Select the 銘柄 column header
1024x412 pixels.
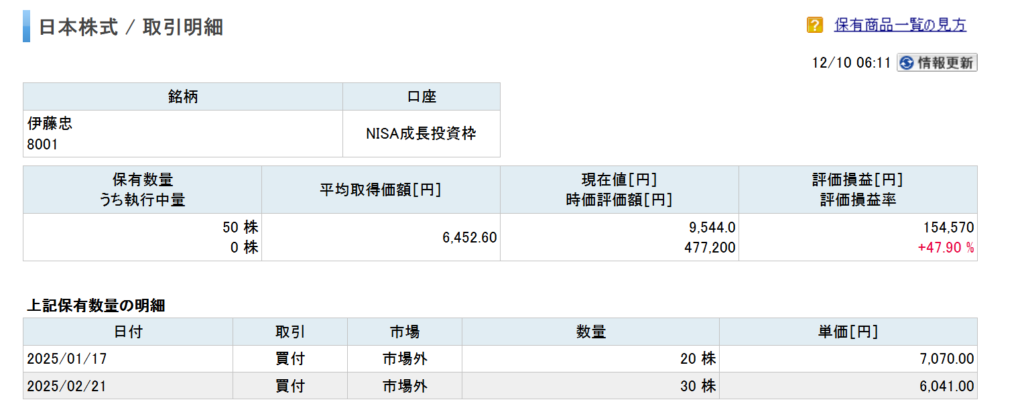pyautogui.click(x=183, y=97)
